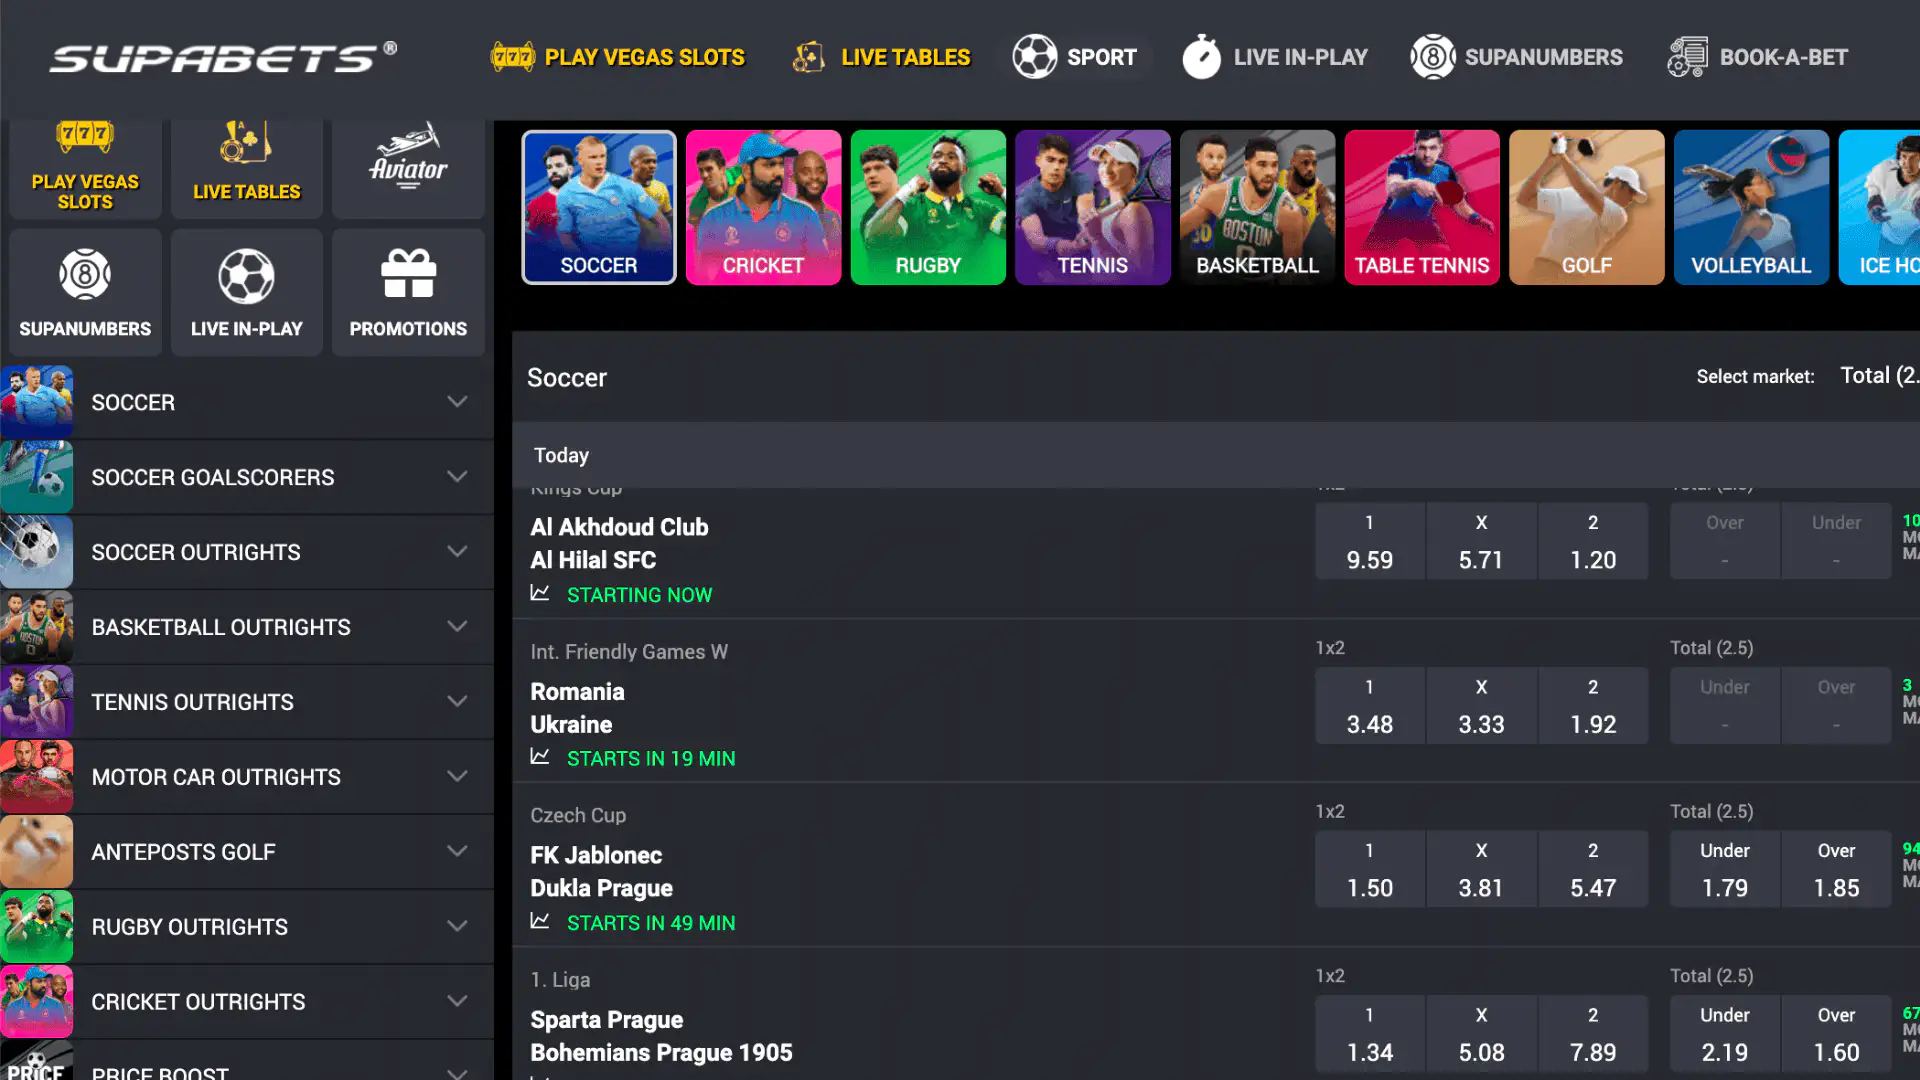Select the Basketball sport tile

coord(1257,207)
